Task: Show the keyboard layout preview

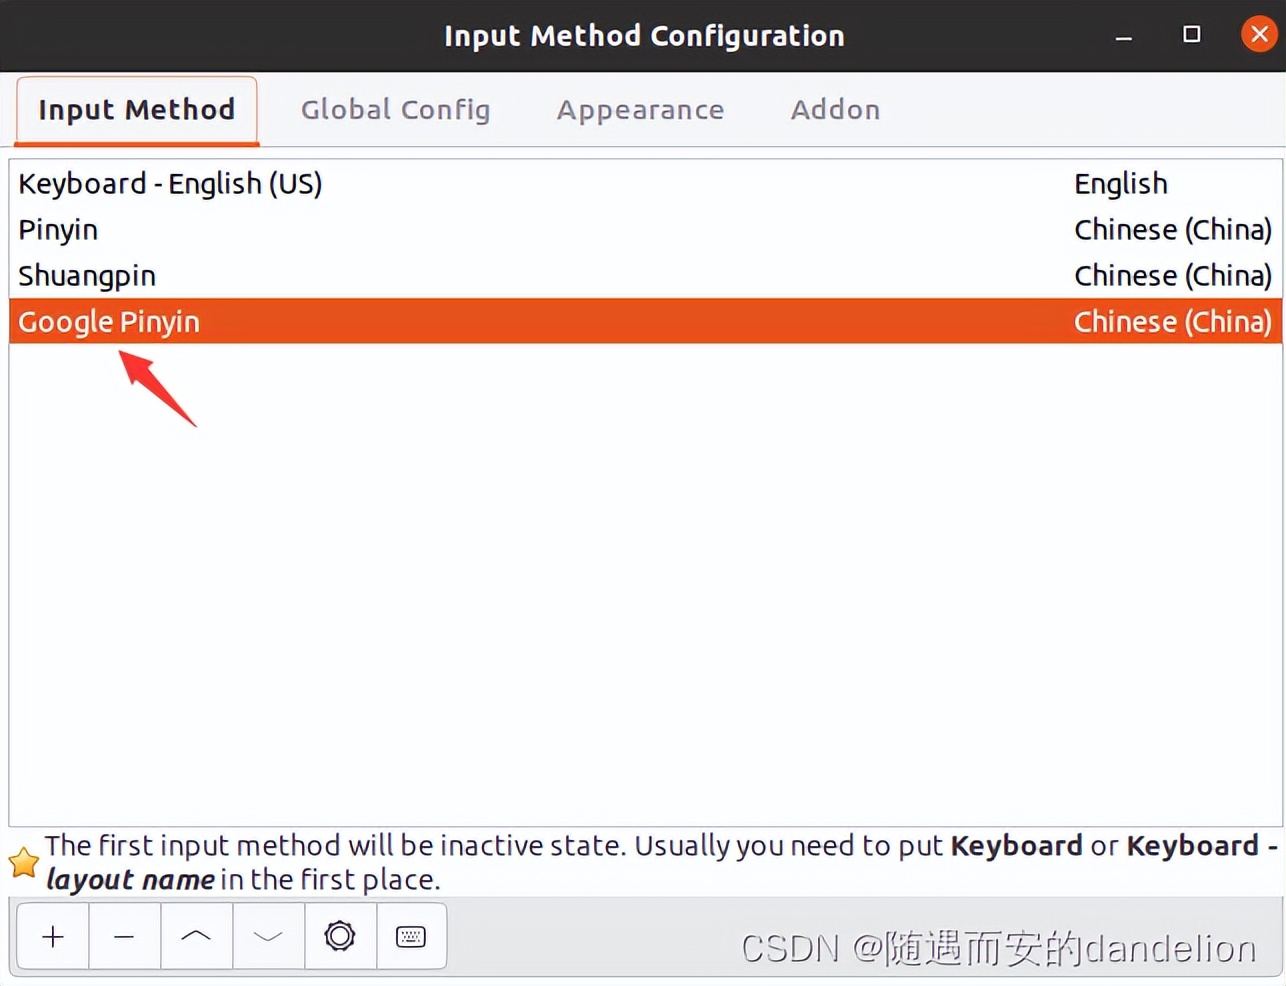Action: tap(412, 936)
